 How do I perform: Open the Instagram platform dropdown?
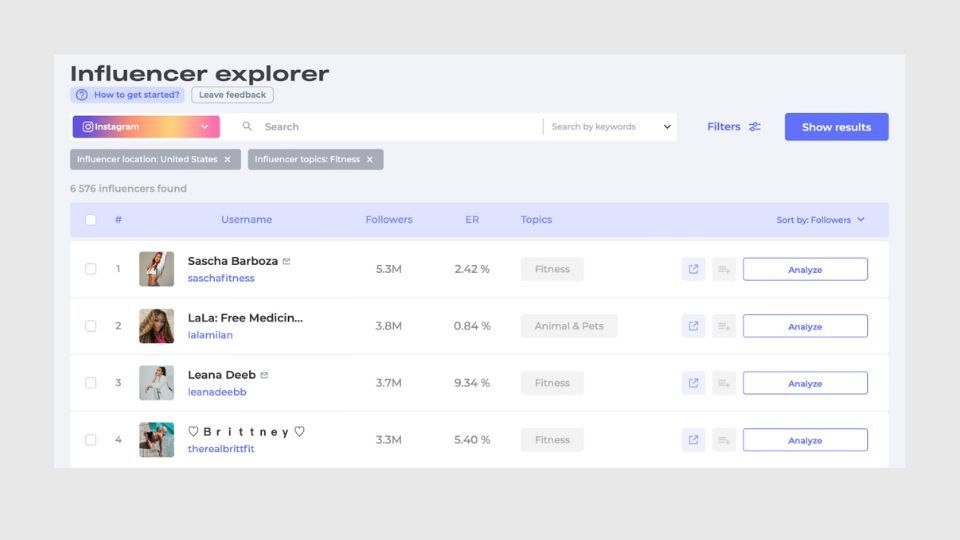pyautogui.click(x=146, y=127)
